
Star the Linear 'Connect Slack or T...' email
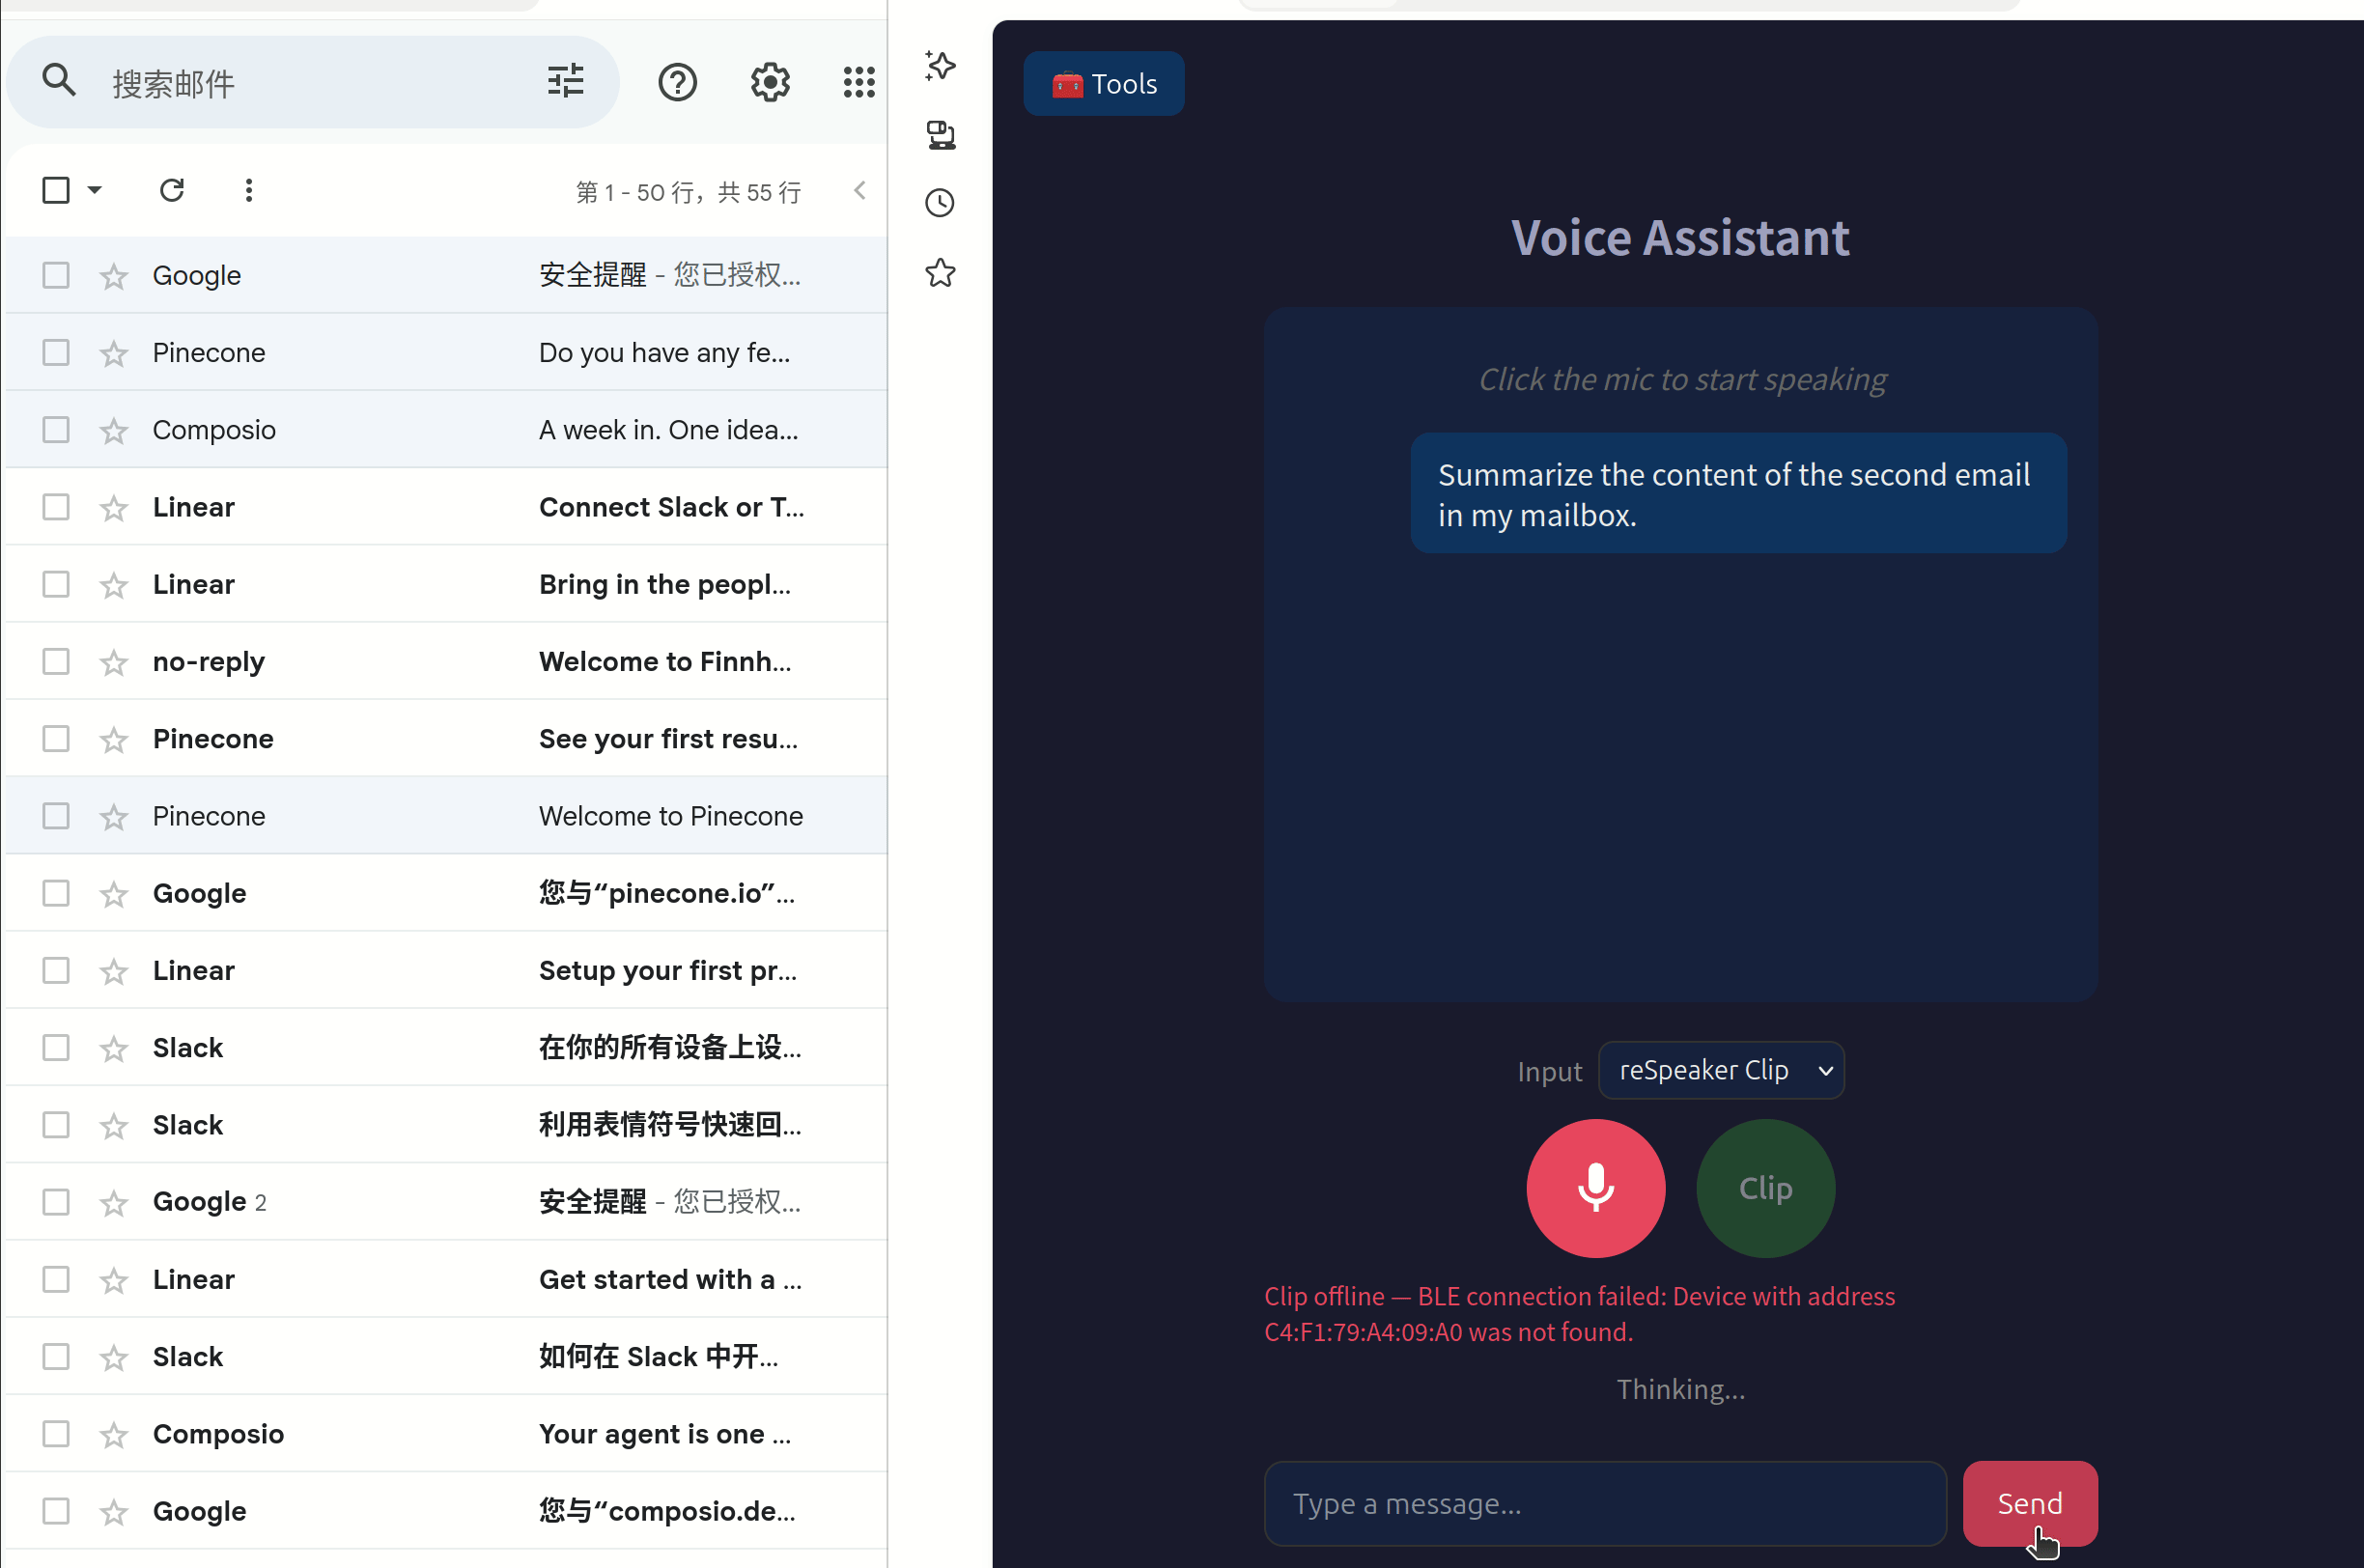click(x=114, y=508)
